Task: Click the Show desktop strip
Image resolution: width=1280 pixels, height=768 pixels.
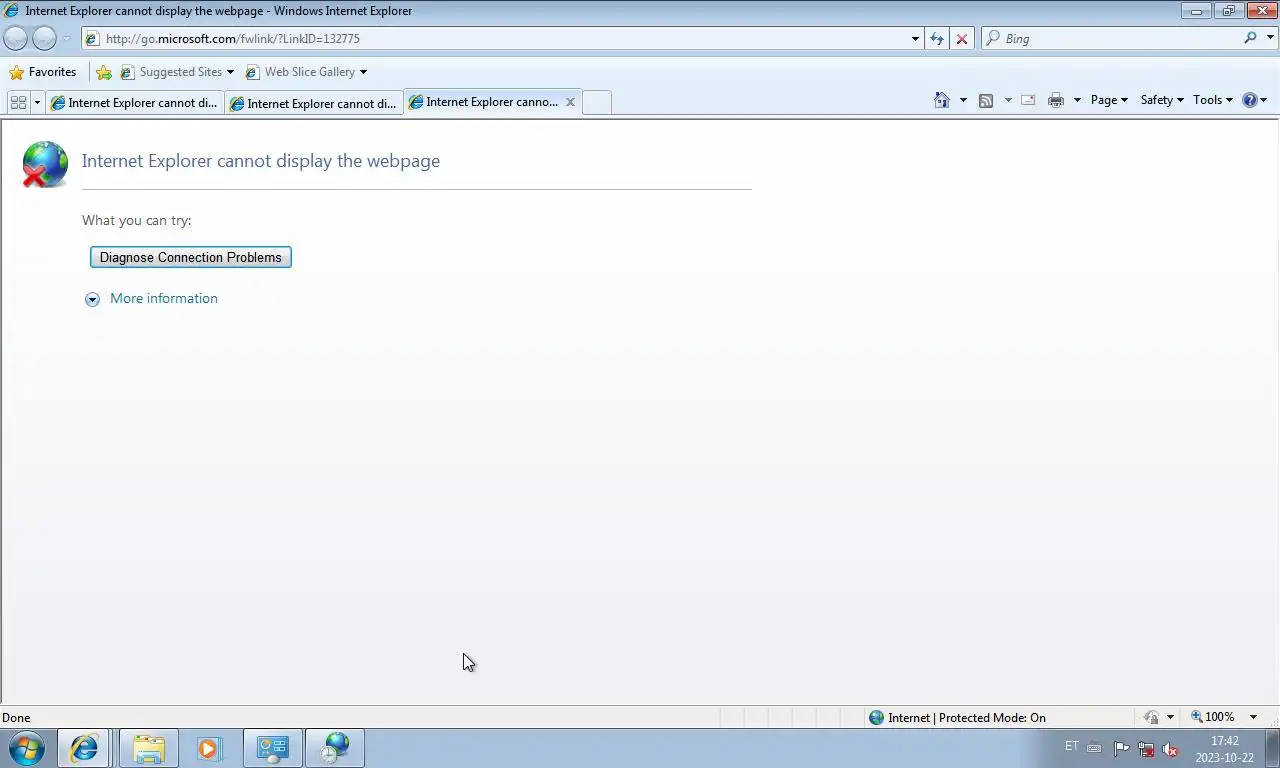Action: point(1272,748)
